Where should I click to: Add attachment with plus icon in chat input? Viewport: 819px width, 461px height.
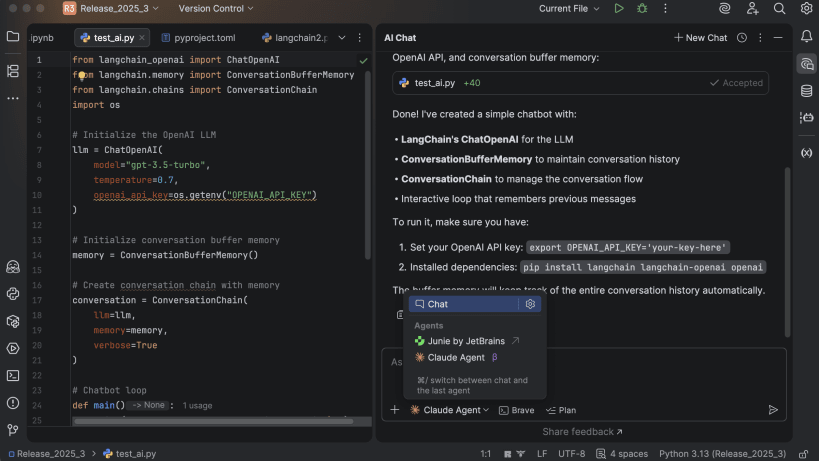coord(395,410)
